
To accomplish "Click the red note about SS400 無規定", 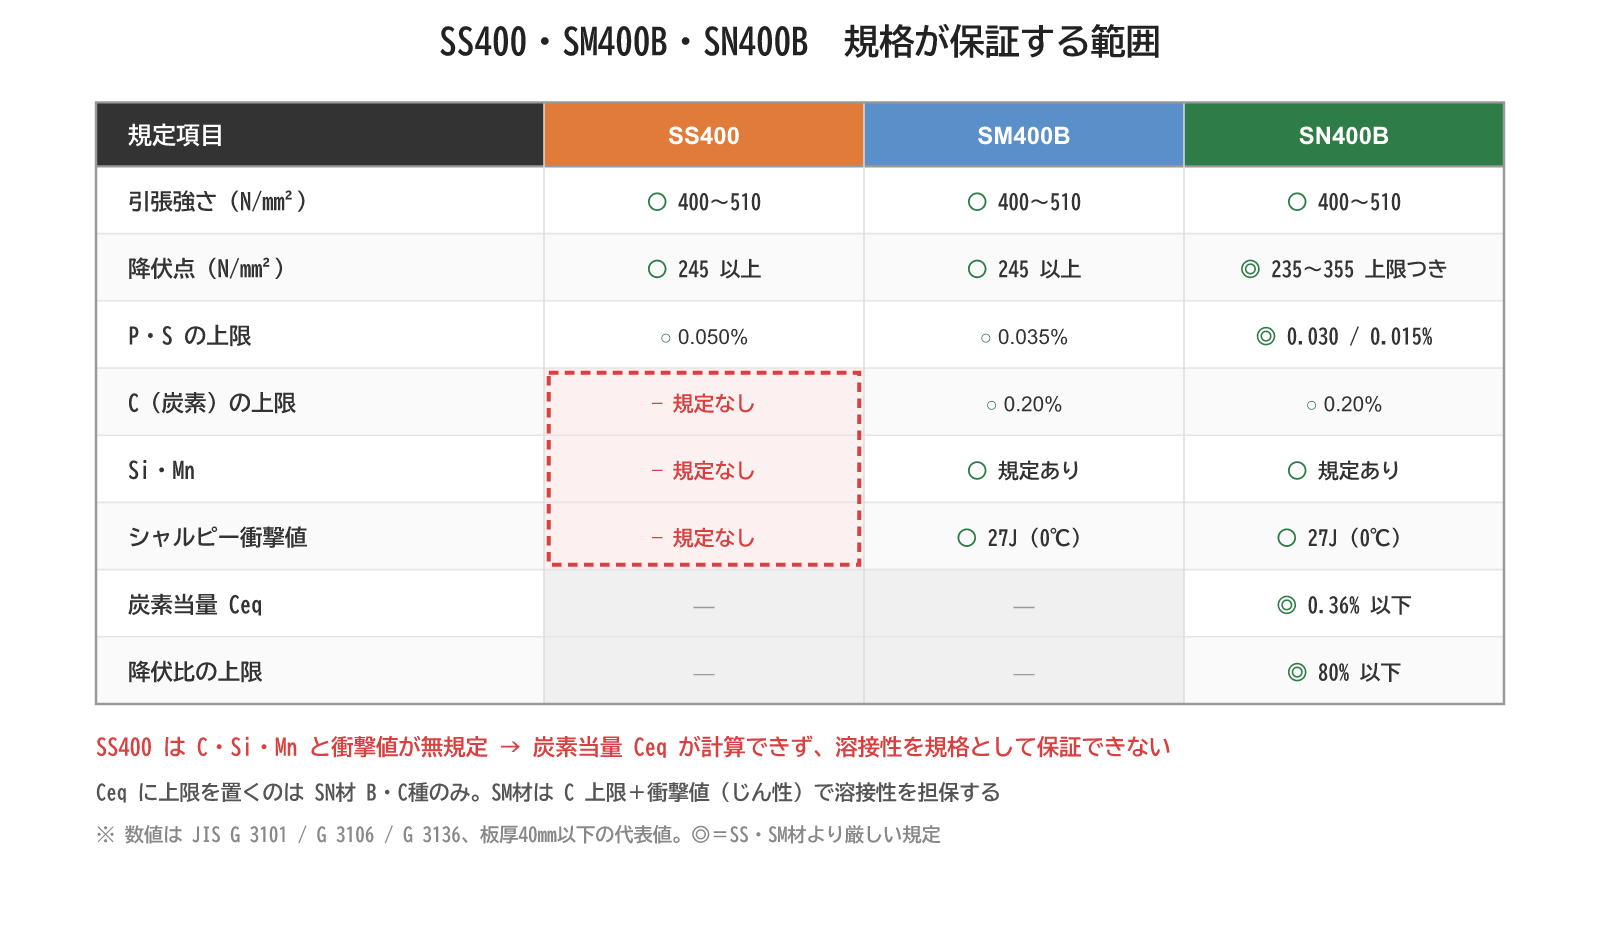I will click(x=633, y=747).
